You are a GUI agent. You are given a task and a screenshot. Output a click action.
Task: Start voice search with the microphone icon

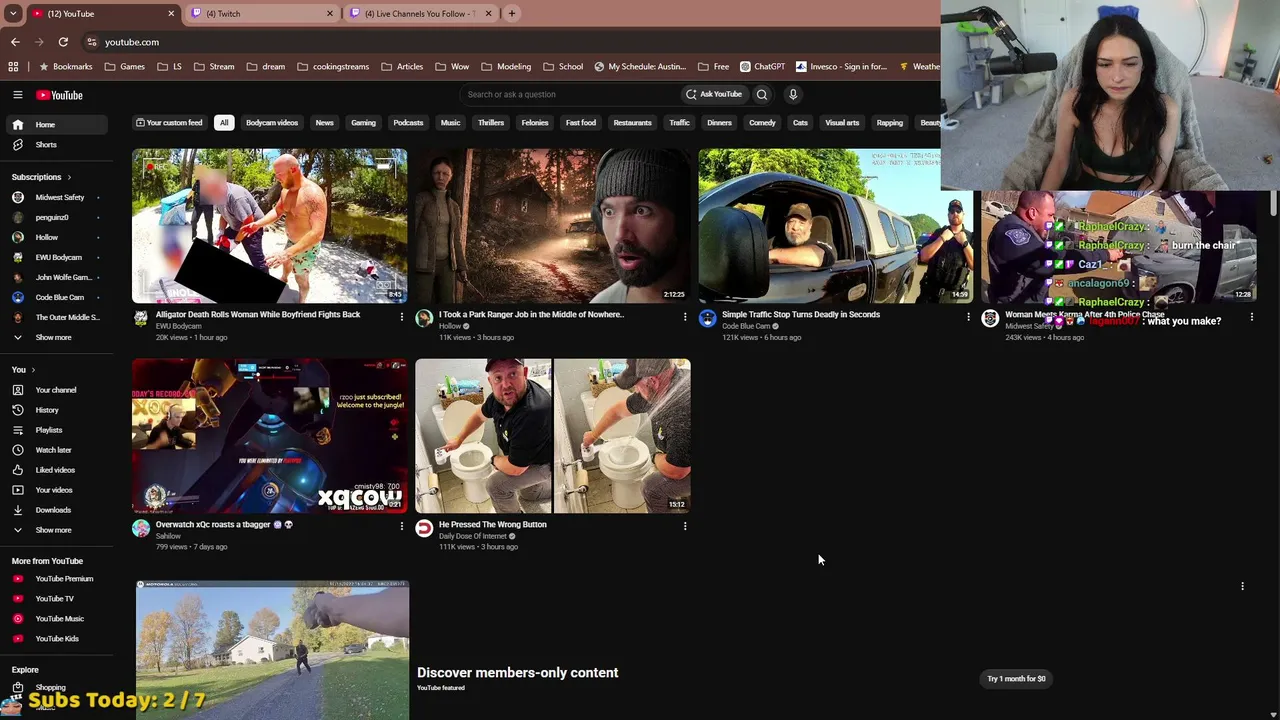(x=793, y=94)
